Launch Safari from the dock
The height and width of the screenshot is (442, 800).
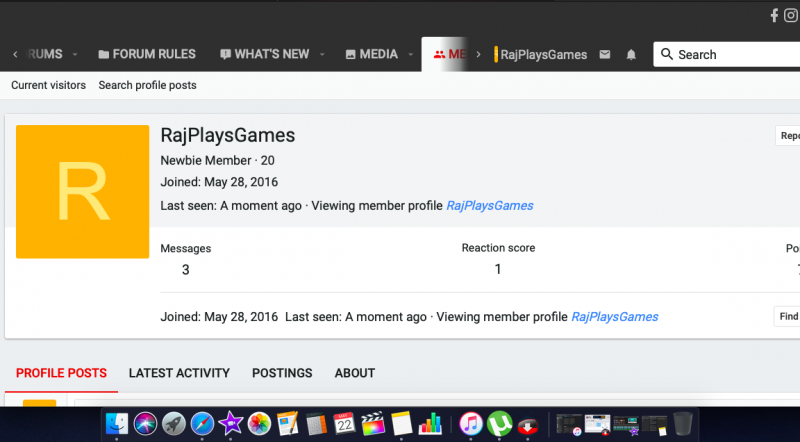[203, 423]
